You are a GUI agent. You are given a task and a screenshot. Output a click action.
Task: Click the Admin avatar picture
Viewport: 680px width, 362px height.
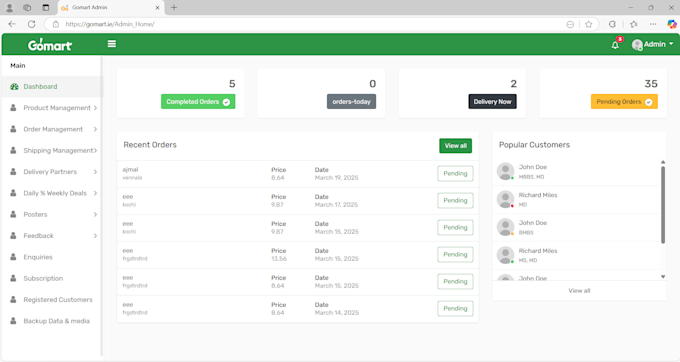637,45
